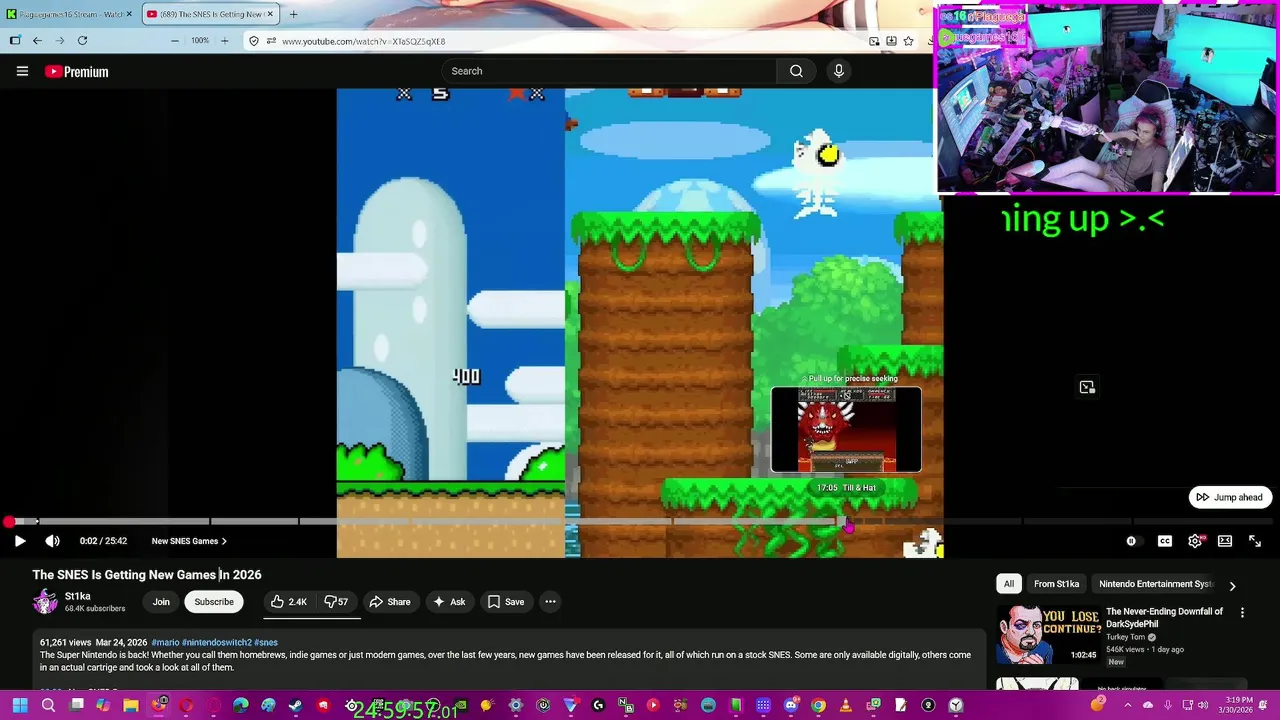Play the video with the play button

[19, 541]
